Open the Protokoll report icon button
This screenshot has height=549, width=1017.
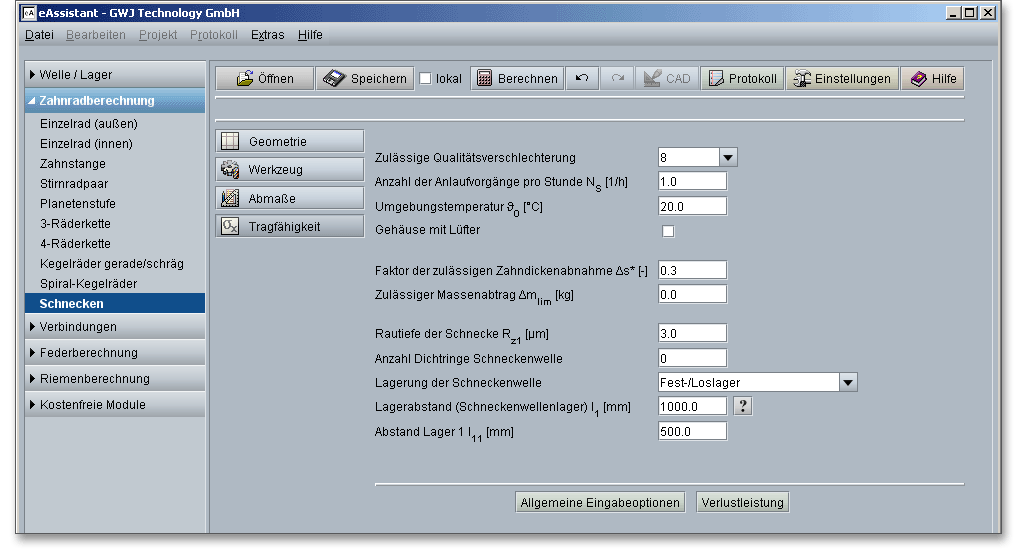(x=742, y=79)
